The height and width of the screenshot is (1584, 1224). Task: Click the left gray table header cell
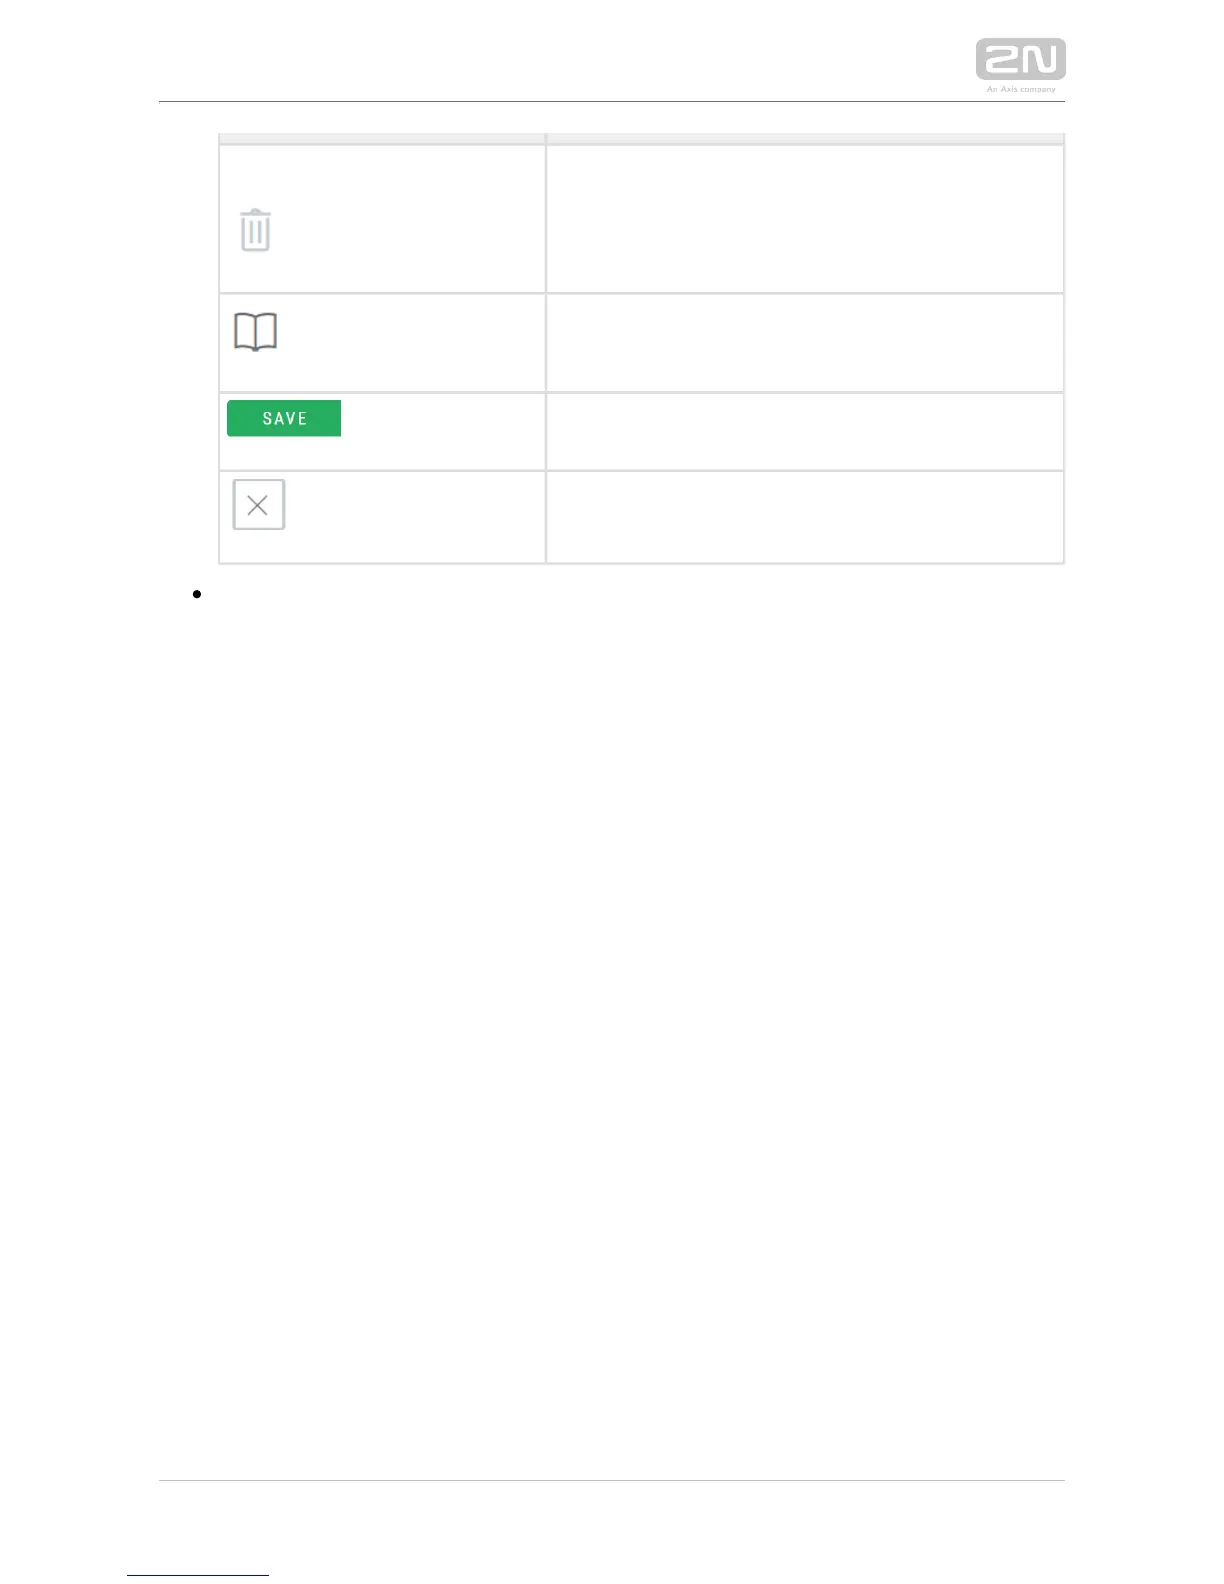382,138
